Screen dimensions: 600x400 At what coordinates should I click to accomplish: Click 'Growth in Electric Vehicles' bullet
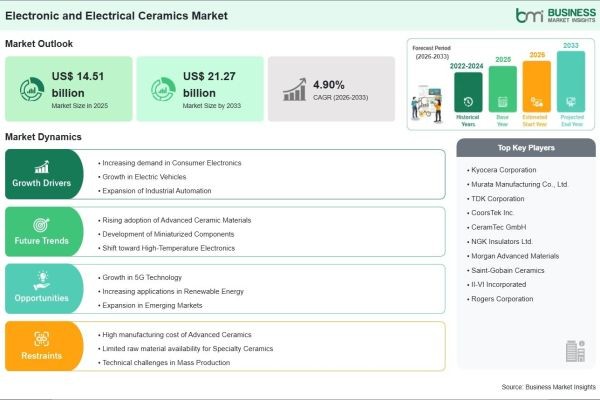coord(142,177)
